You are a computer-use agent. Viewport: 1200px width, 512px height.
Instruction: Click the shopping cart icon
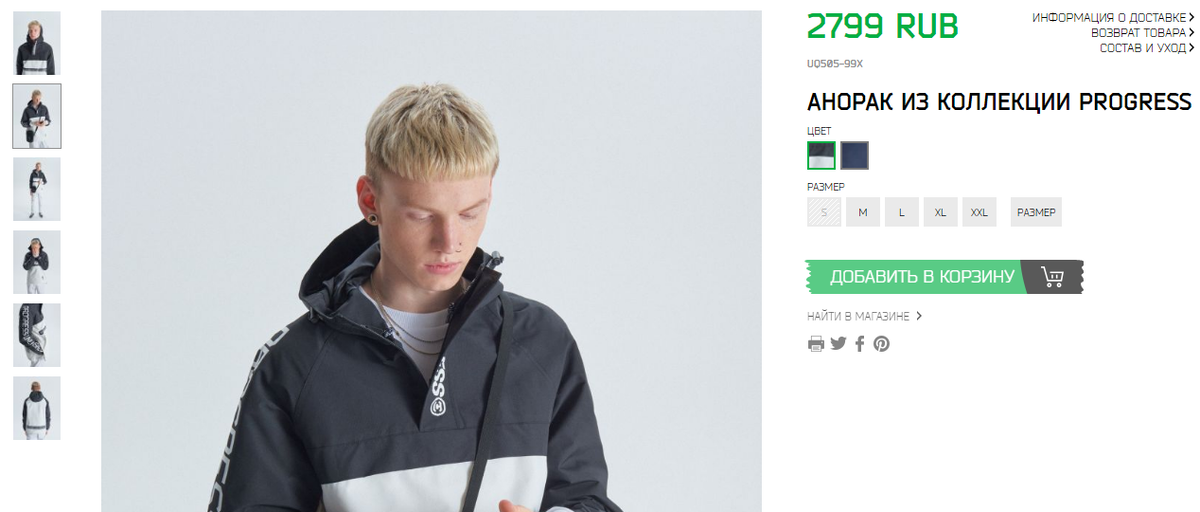(x=1052, y=277)
